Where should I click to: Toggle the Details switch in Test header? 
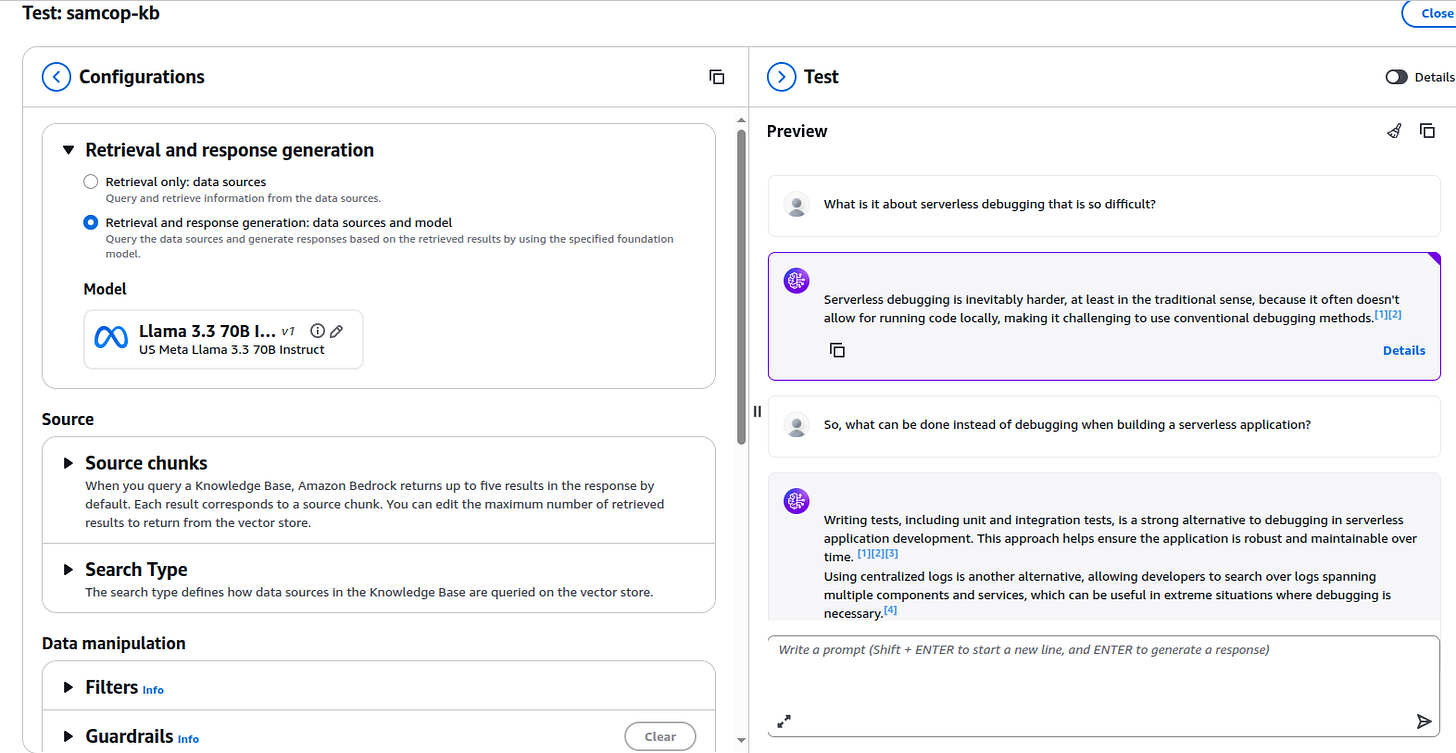1397,77
